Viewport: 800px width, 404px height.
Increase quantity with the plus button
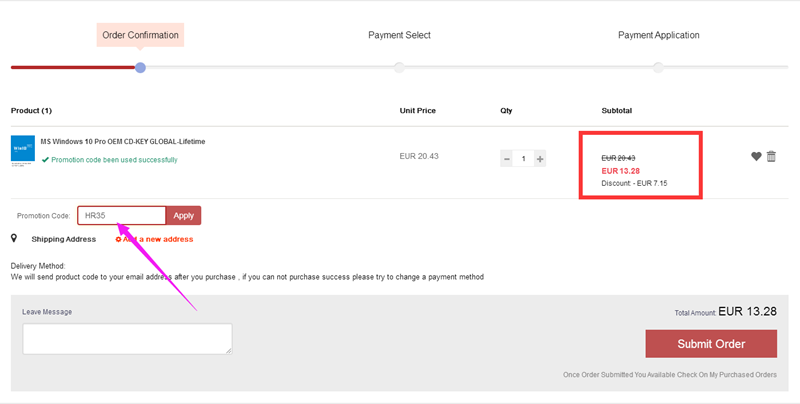pos(540,158)
